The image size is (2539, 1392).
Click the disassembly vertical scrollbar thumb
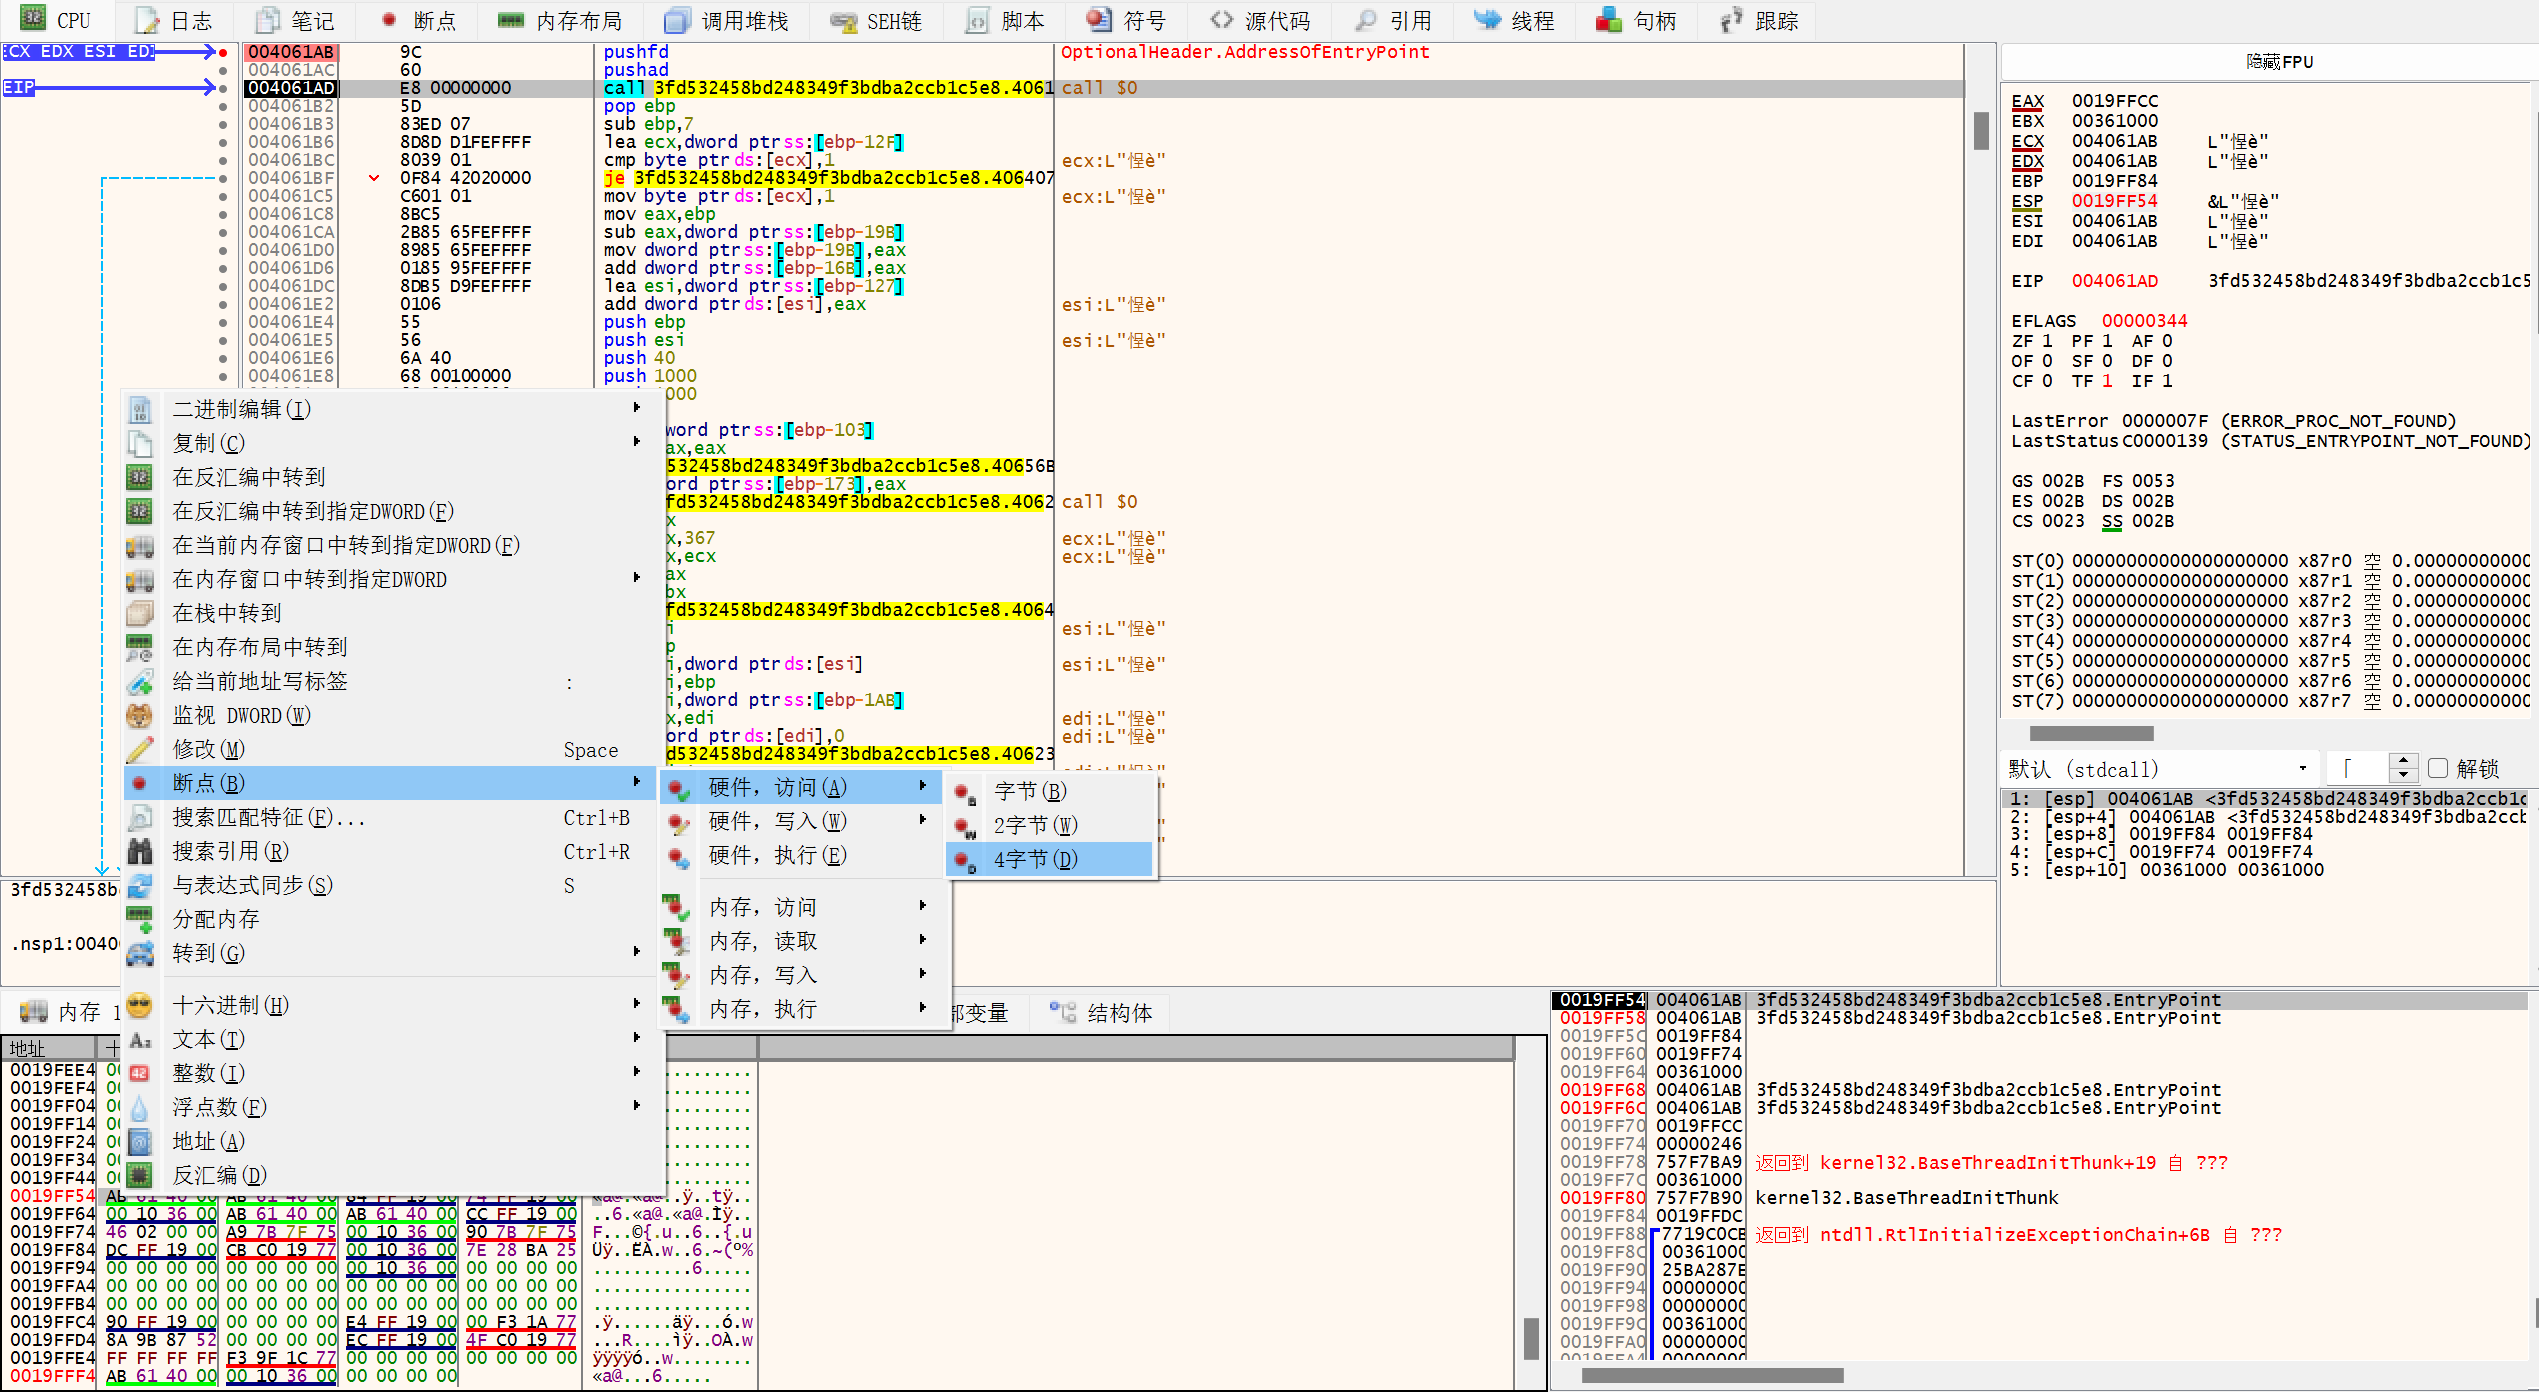tap(1980, 130)
